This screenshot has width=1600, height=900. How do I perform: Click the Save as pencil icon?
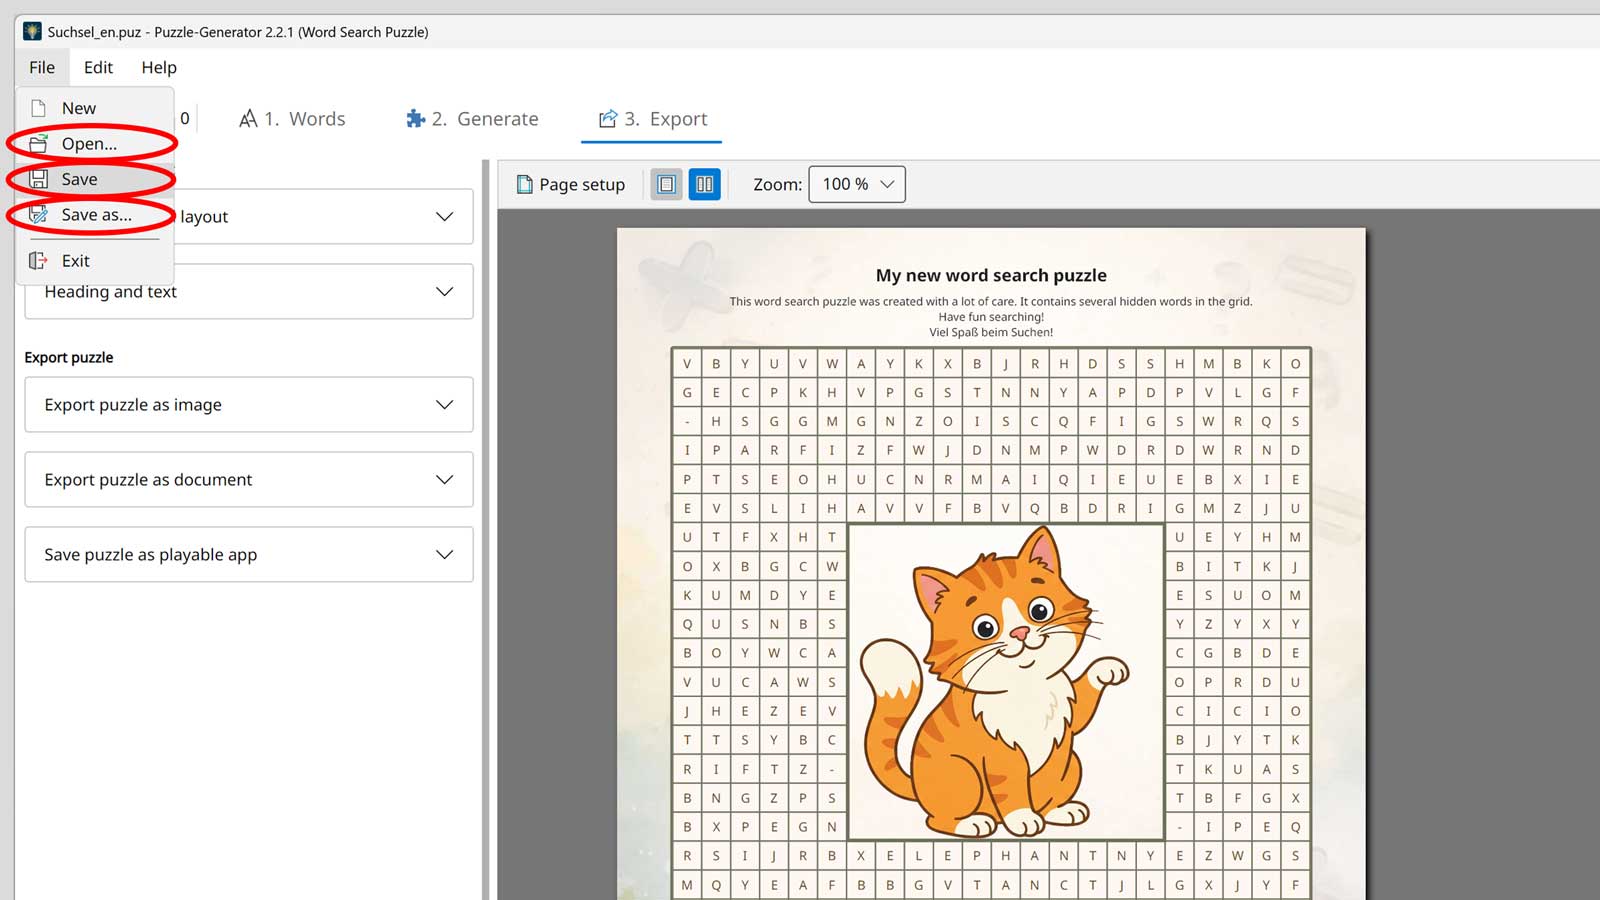[x=38, y=215]
